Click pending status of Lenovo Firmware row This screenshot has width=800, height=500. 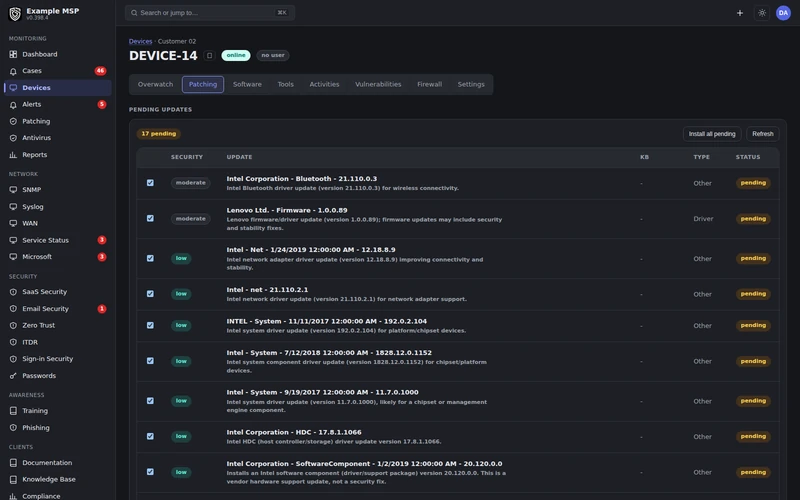753,218
